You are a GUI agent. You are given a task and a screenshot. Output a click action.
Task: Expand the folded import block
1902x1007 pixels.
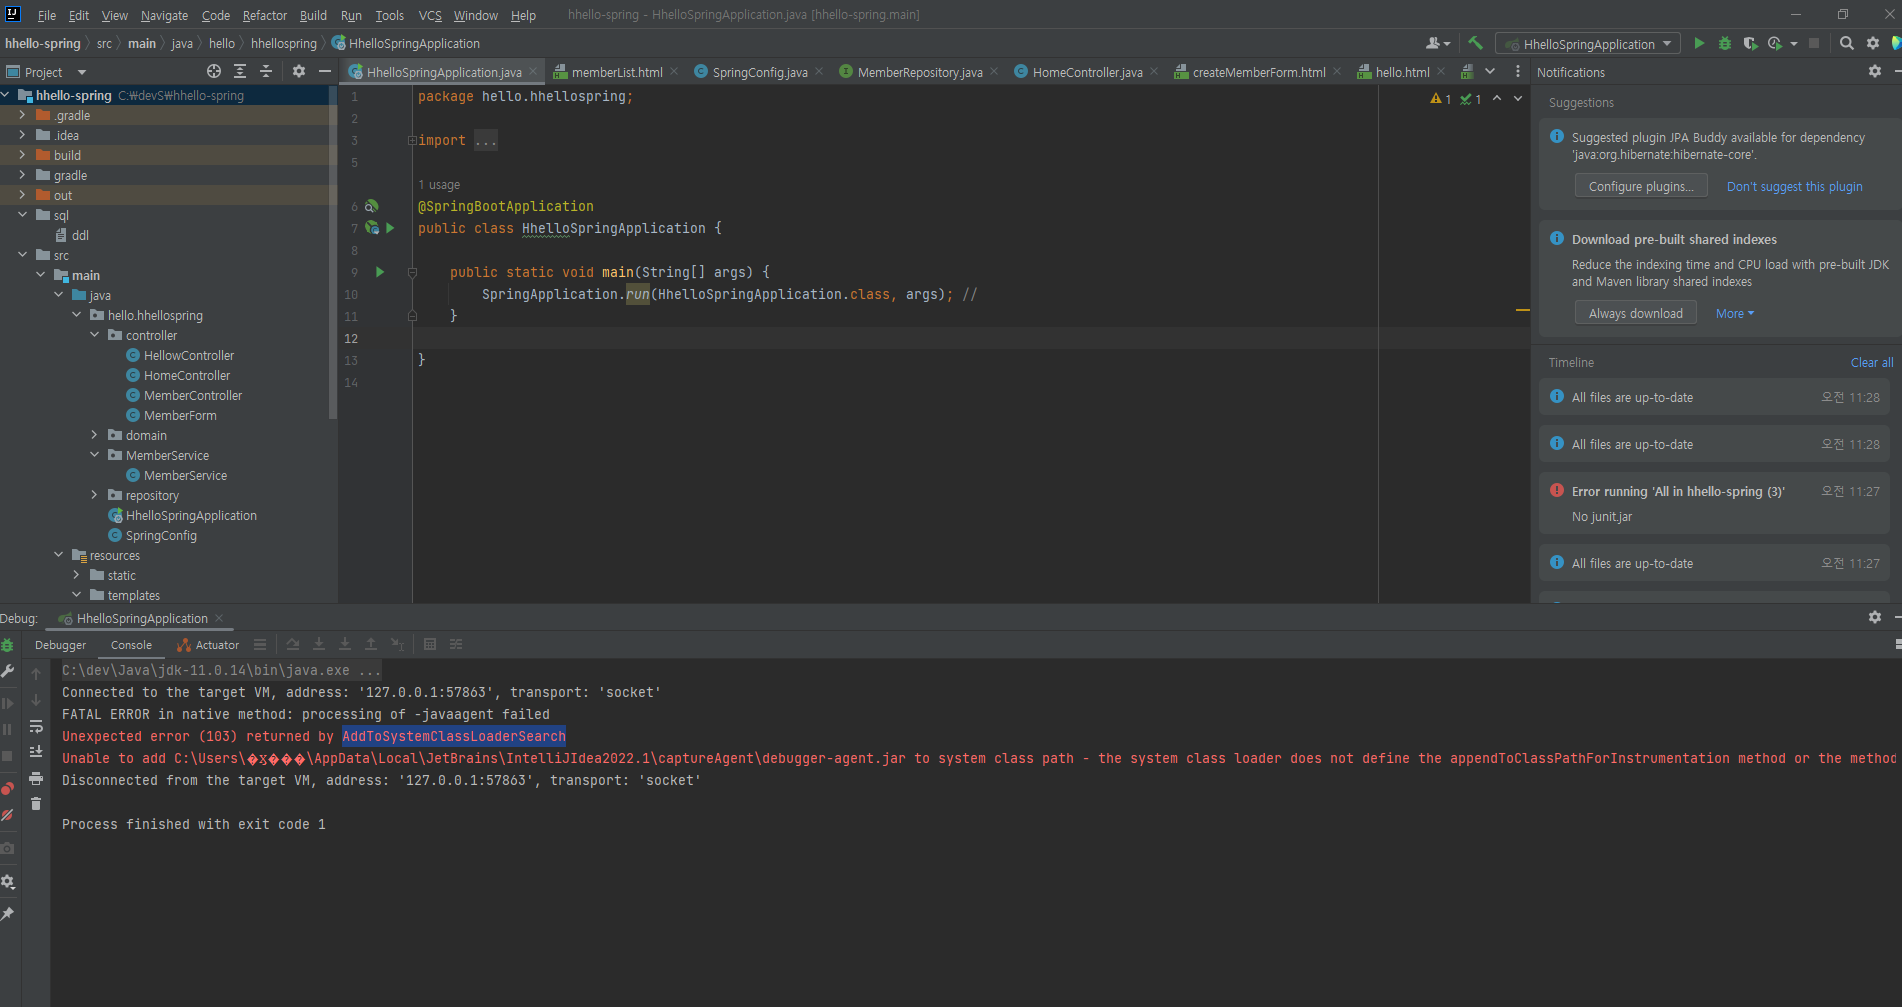tap(486, 141)
